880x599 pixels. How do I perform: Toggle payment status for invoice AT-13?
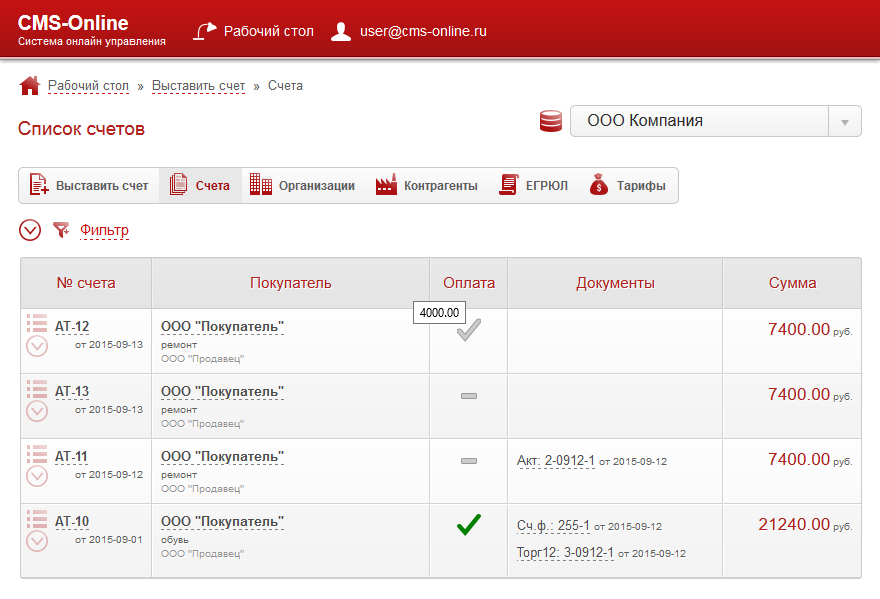tap(468, 397)
